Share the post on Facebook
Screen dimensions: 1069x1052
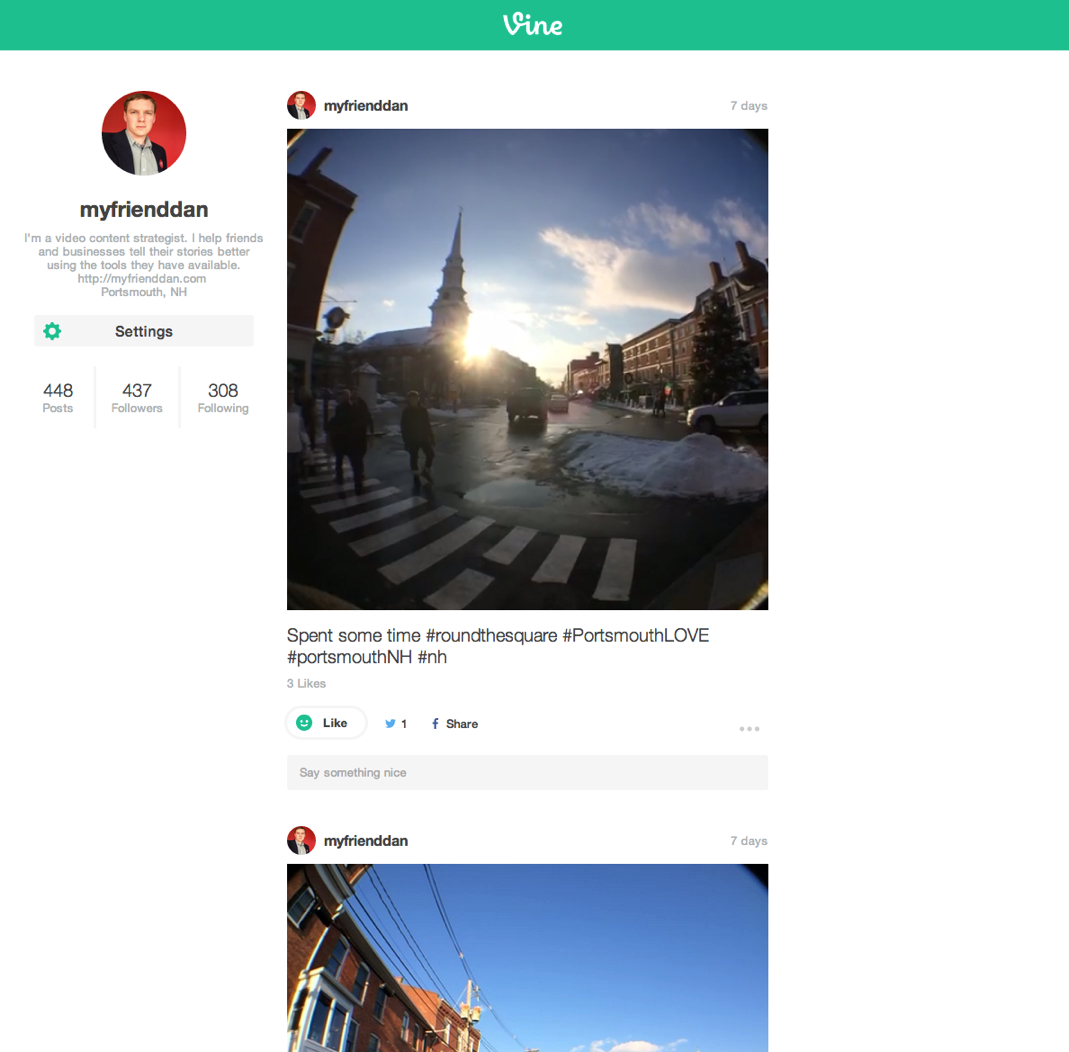point(454,724)
